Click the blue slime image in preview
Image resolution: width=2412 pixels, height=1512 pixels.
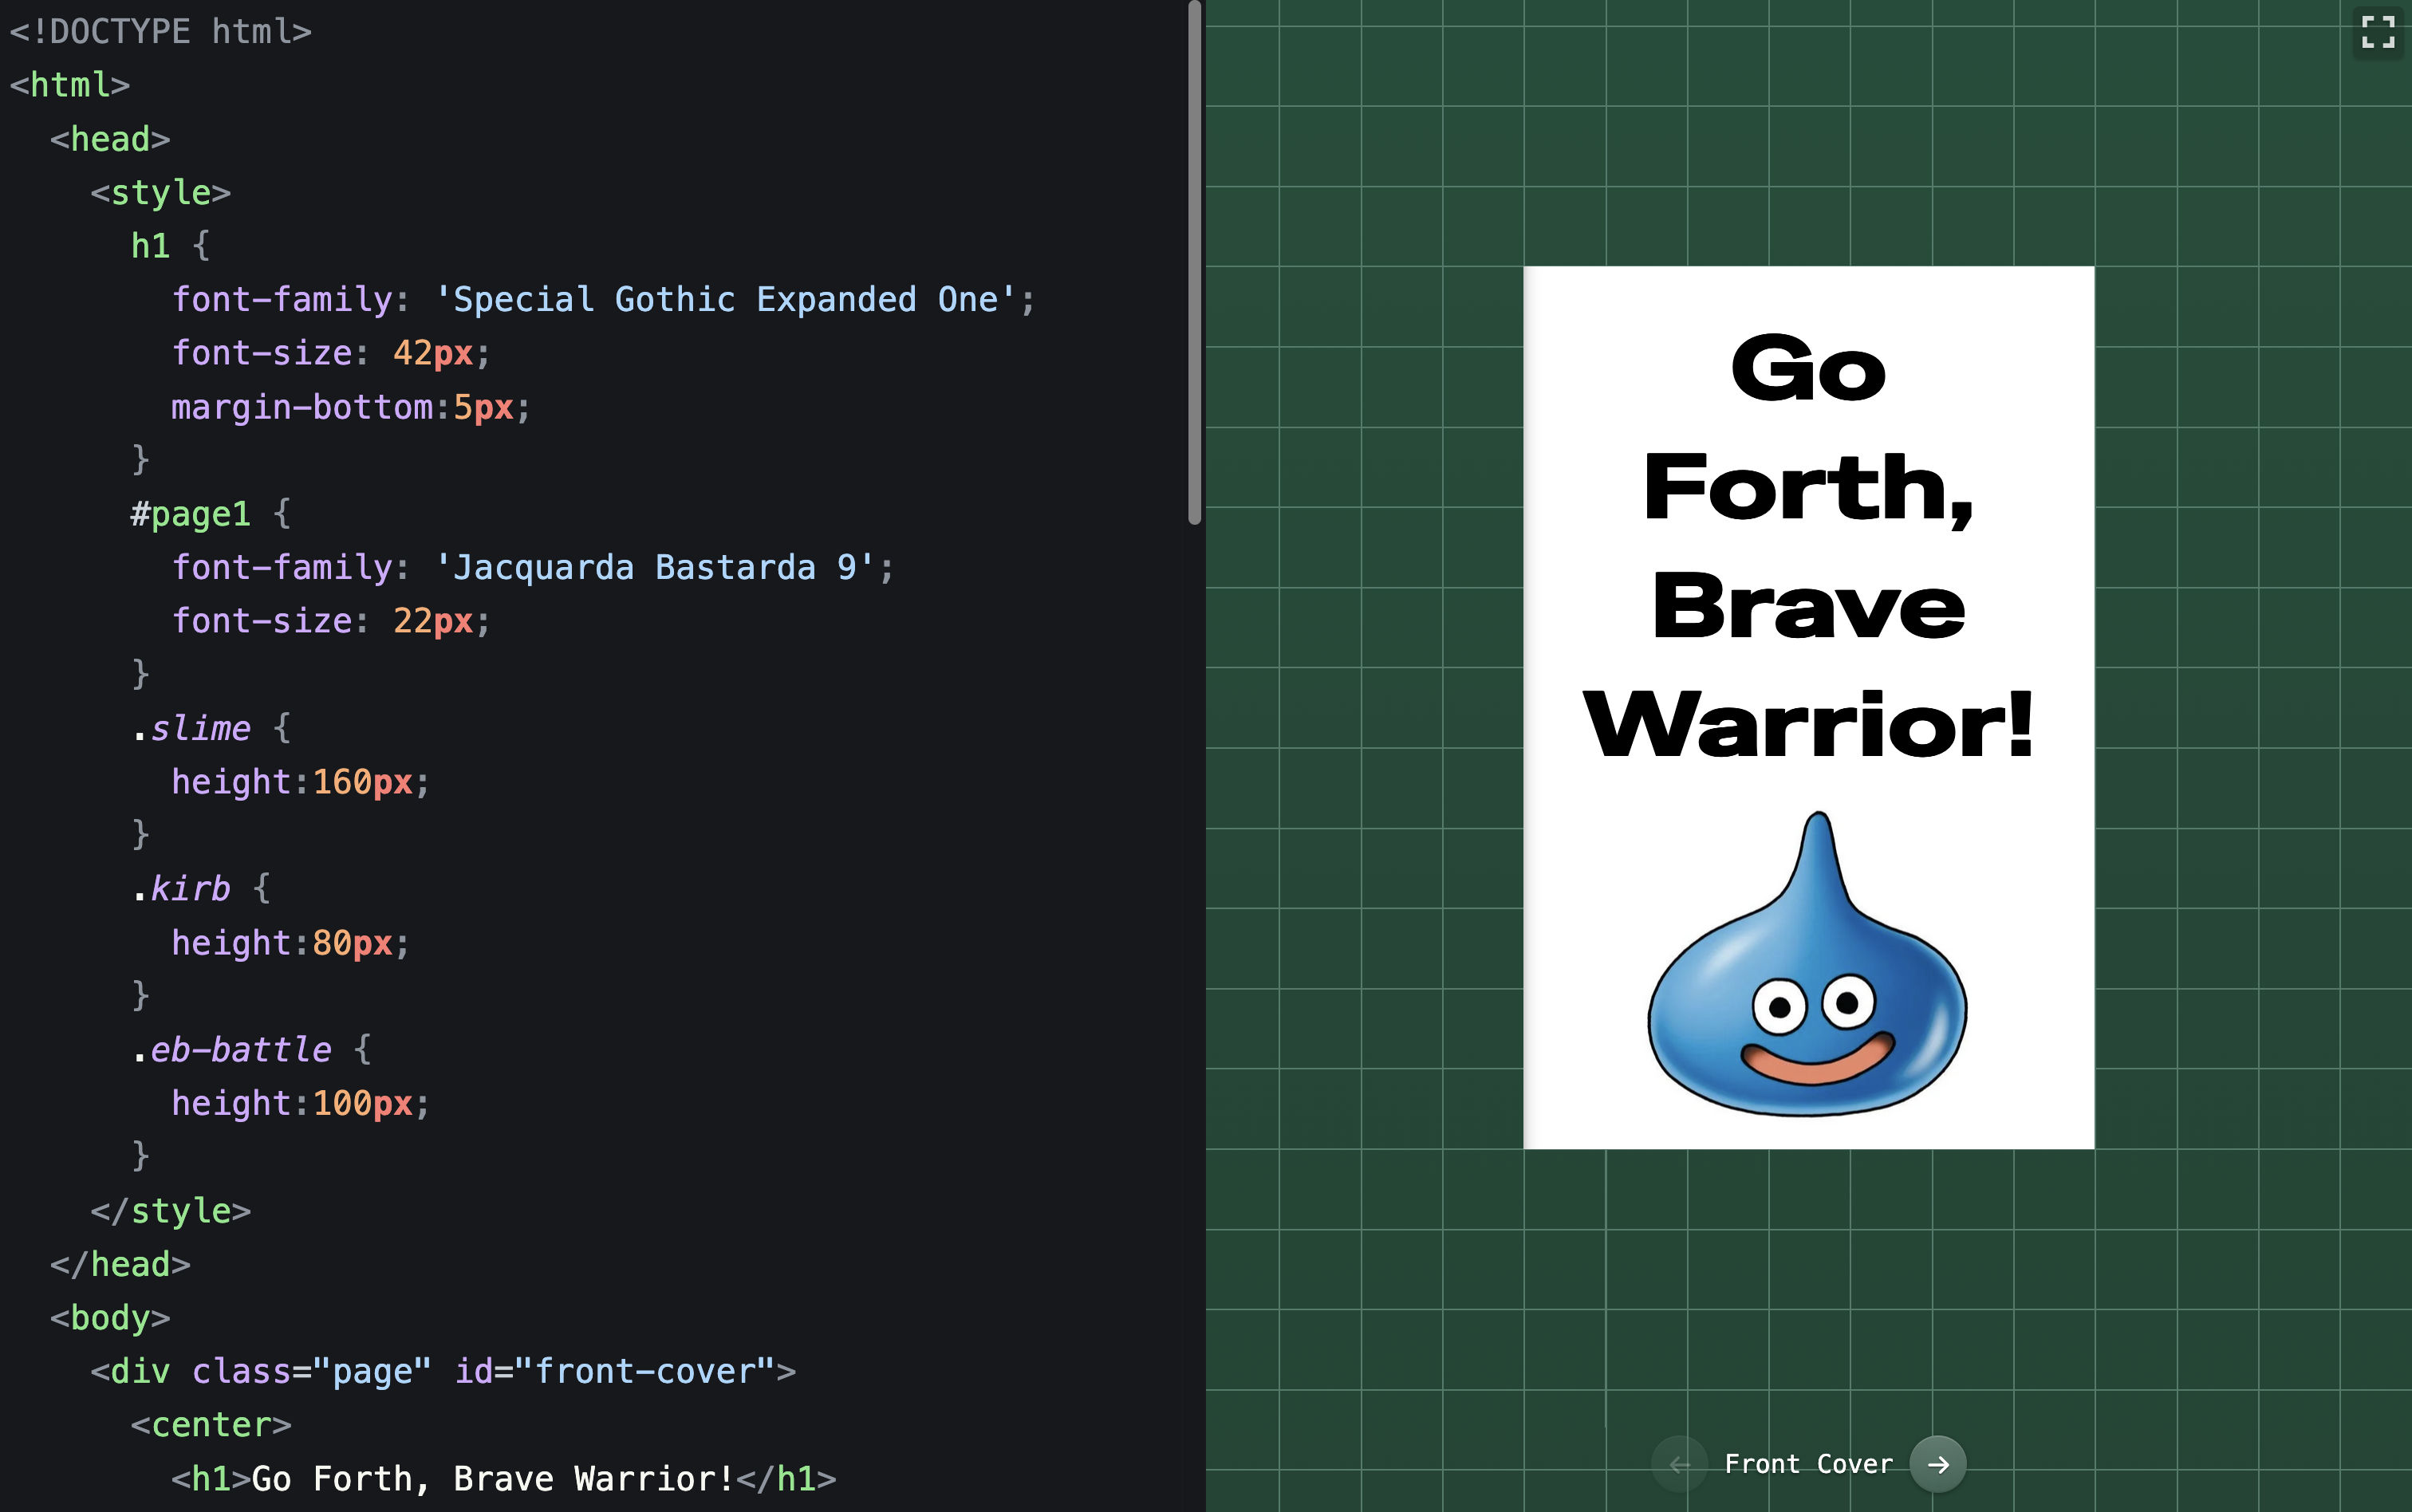tap(1808, 964)
